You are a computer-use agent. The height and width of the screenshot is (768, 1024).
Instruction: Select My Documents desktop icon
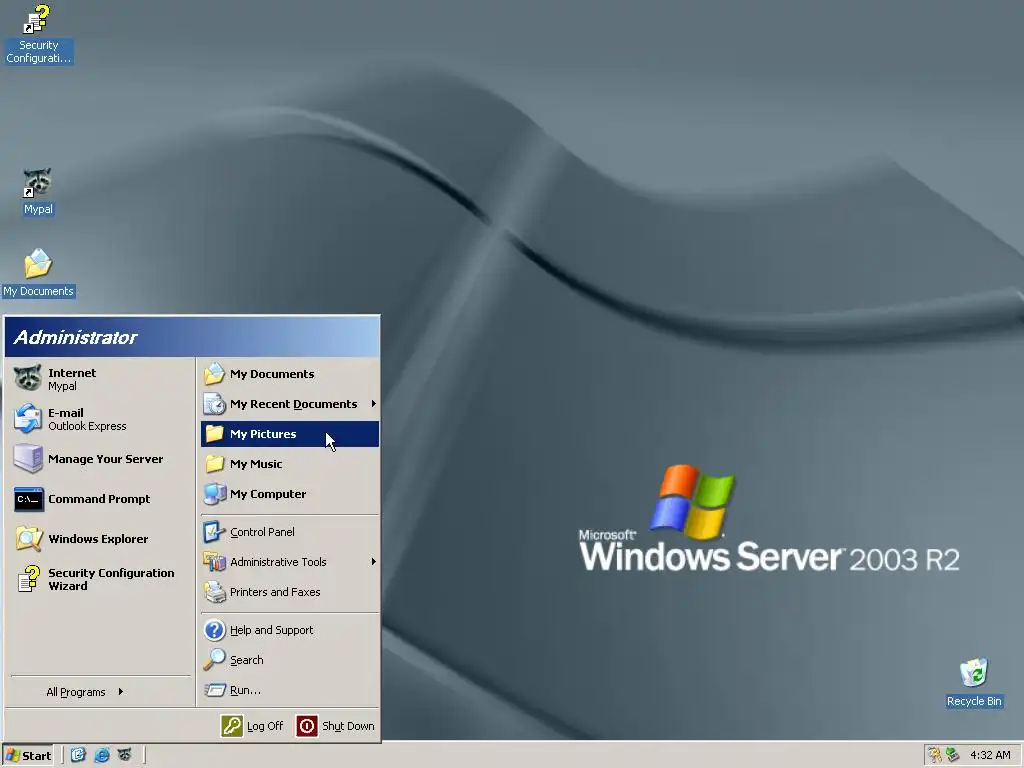pyautogui.click(x=38, y=273)
